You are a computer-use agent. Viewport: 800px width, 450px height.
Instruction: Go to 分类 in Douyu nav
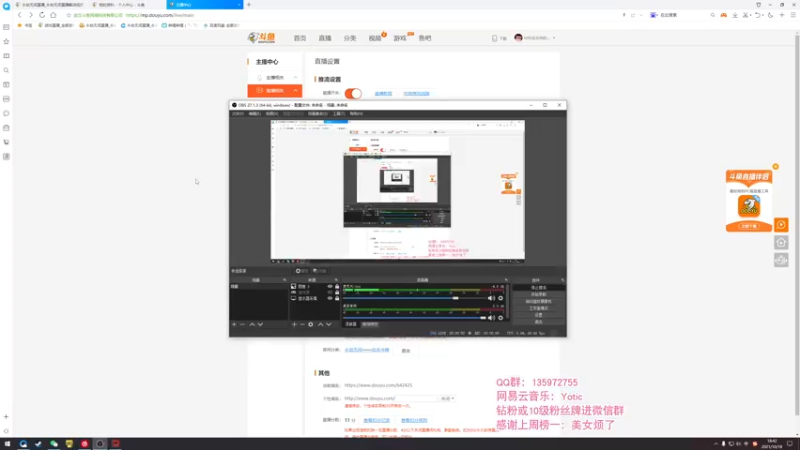pyautogui.click(x=350, y=38)
